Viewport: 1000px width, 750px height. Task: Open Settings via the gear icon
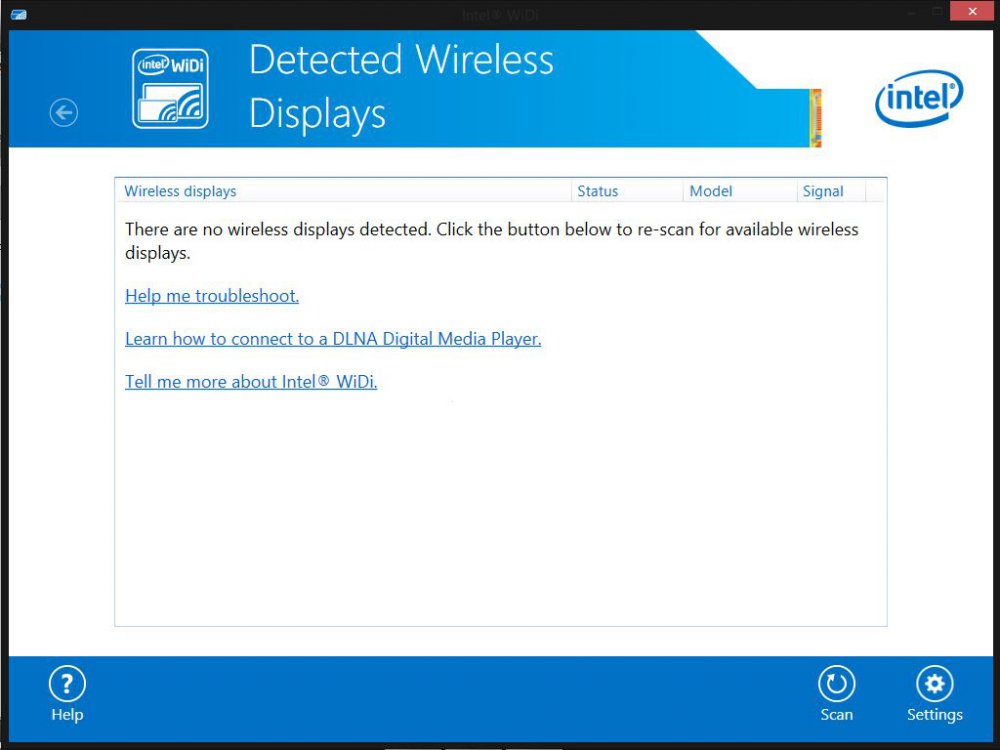click(934, 685)
